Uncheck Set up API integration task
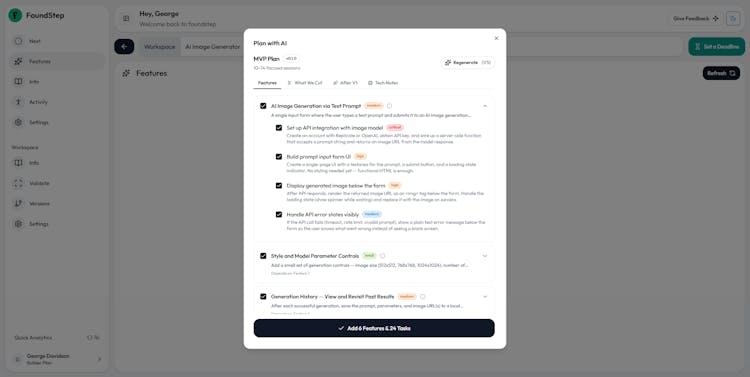The height and width of the screenshot is (377, 750). coord(279,128)
